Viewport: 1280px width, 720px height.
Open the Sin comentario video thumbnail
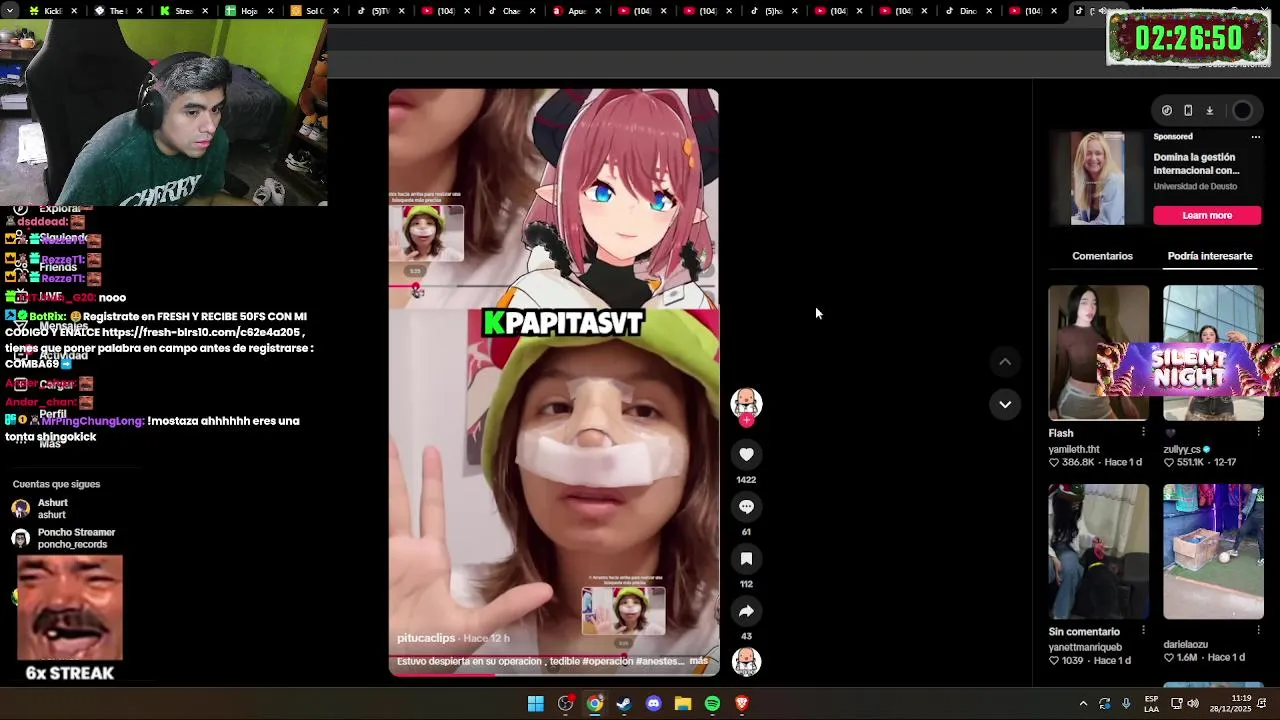tap(1098, 552)
